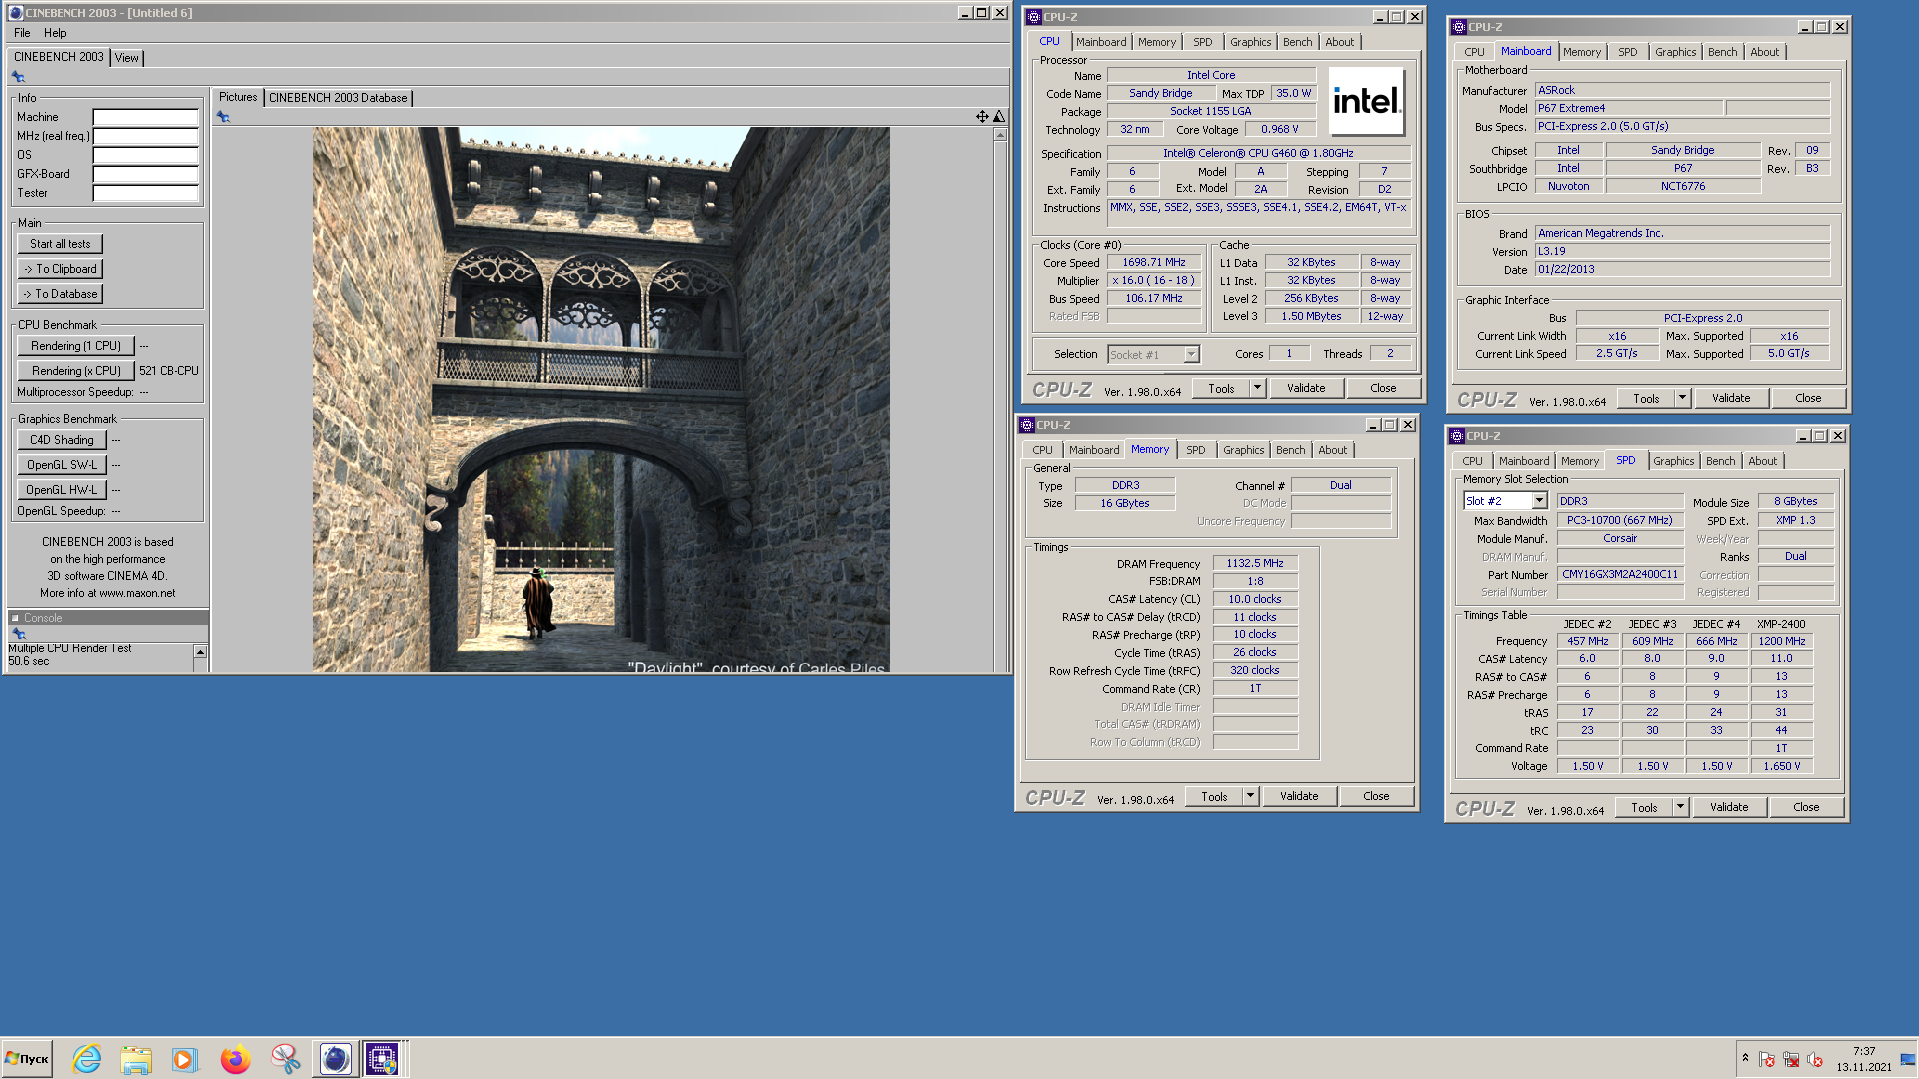The height and width of the screenshot is (1079, 1919).
Task: Switch to the View tab in CINEBENCH
Action: point(126,58)
